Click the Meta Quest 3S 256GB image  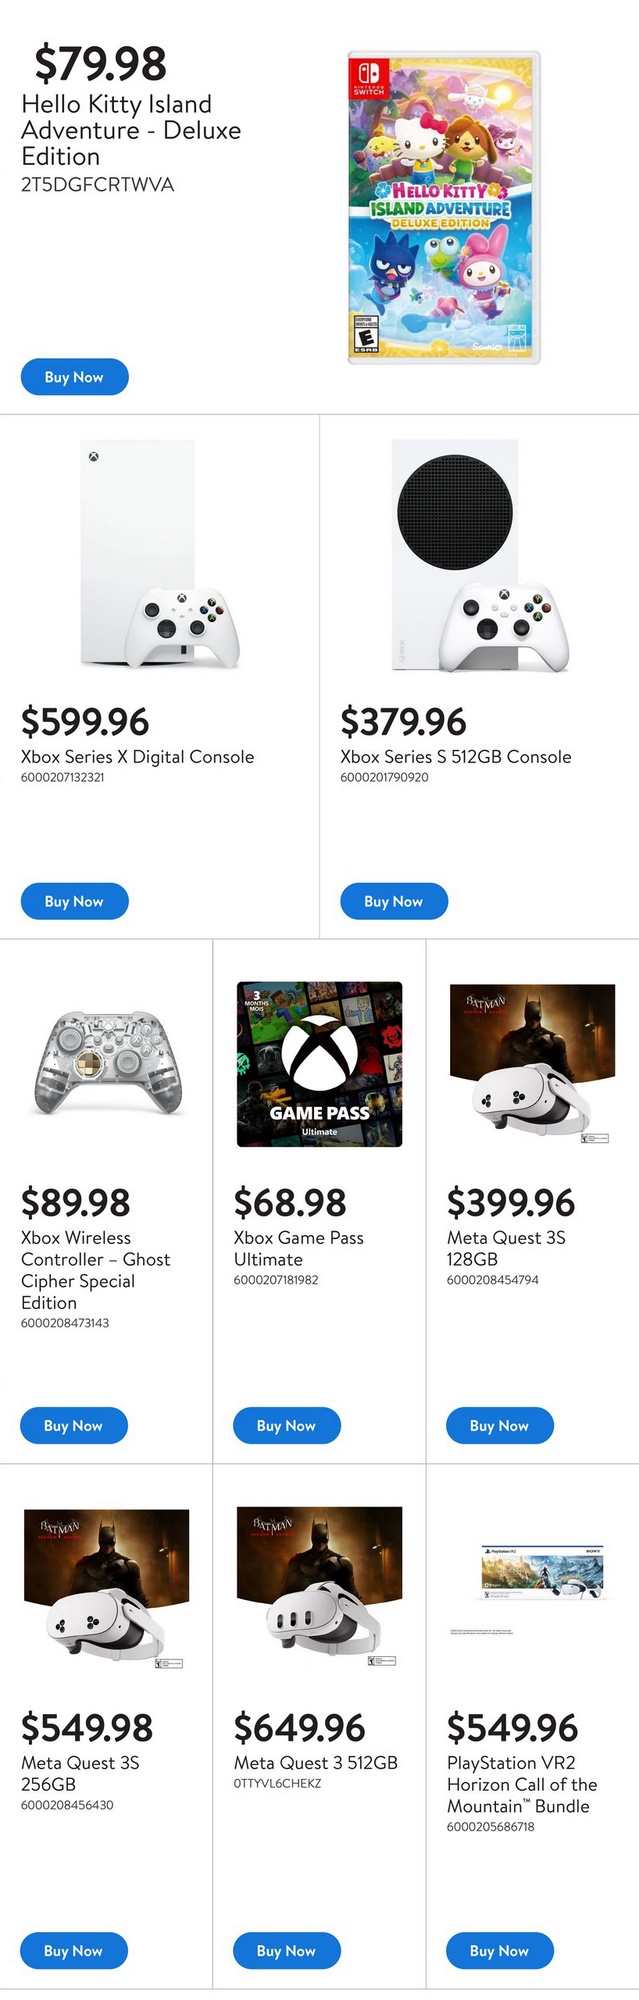click(x=106, y=1588)
